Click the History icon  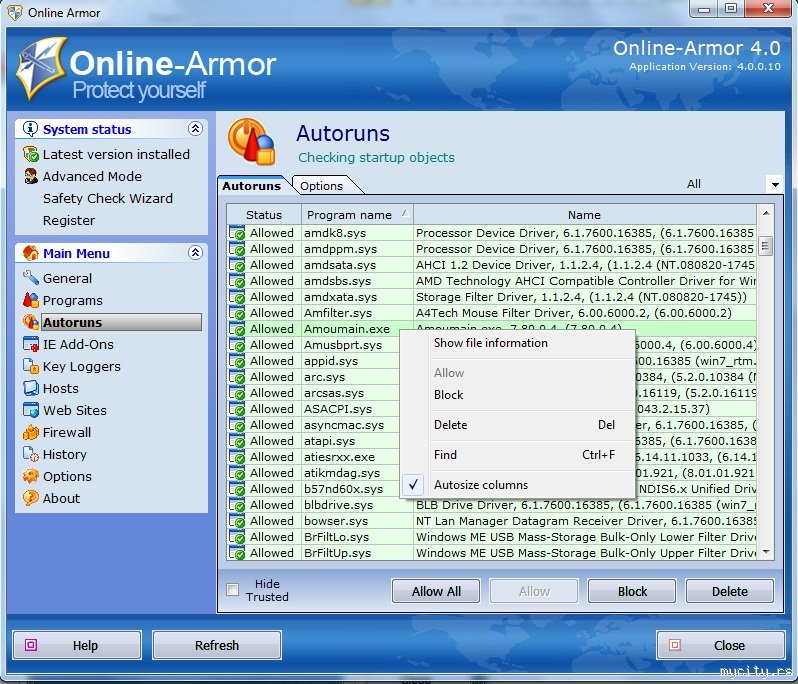coord(31,454)
